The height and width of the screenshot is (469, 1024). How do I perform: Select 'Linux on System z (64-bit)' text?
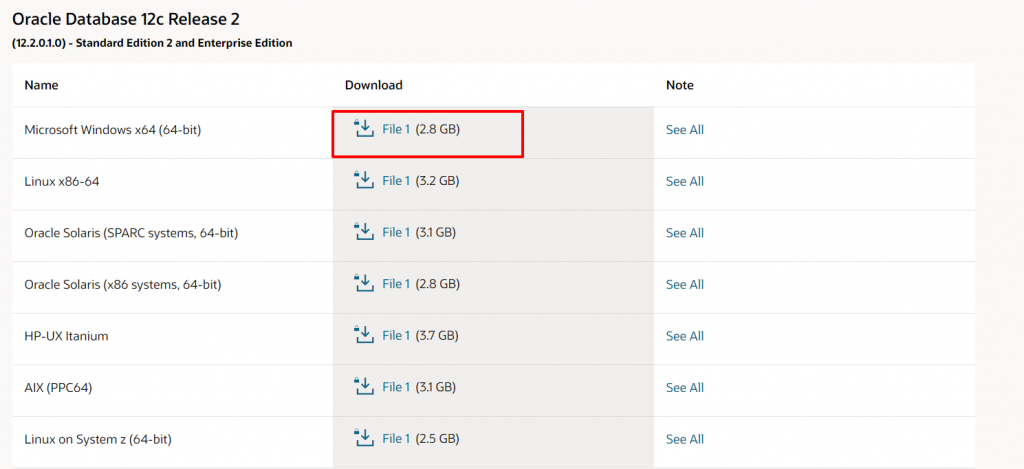click(x=97, y=440)
